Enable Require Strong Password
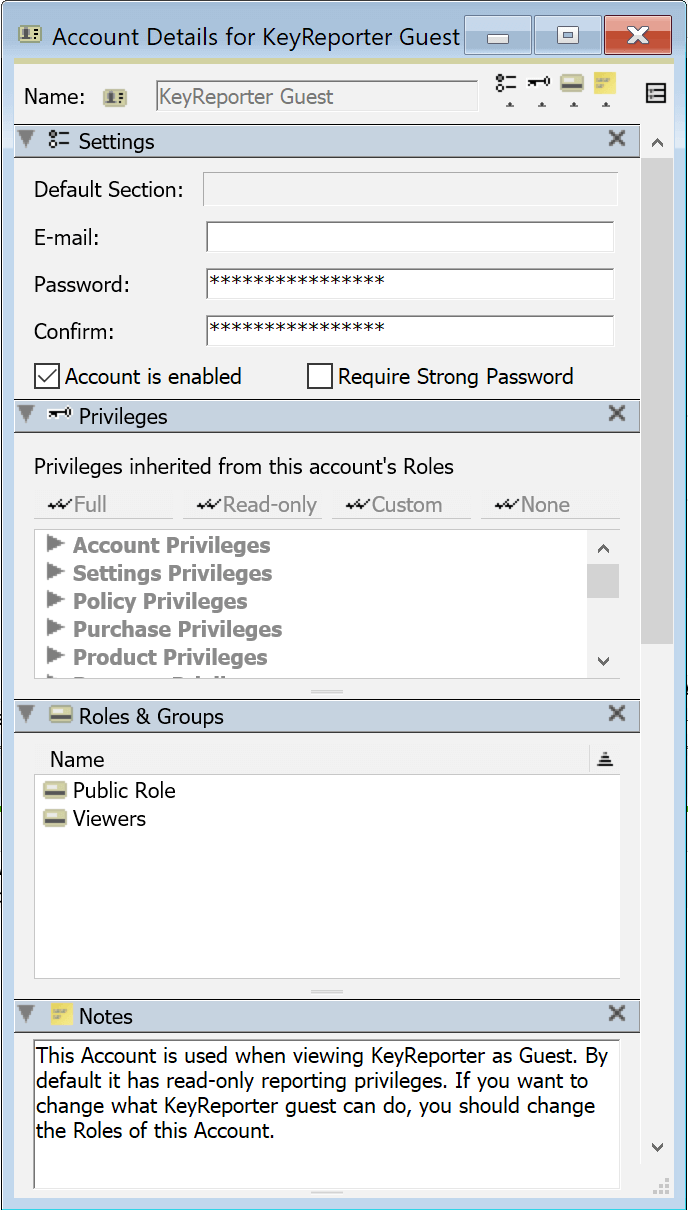Screen dimensions: 688x1210 320,377
